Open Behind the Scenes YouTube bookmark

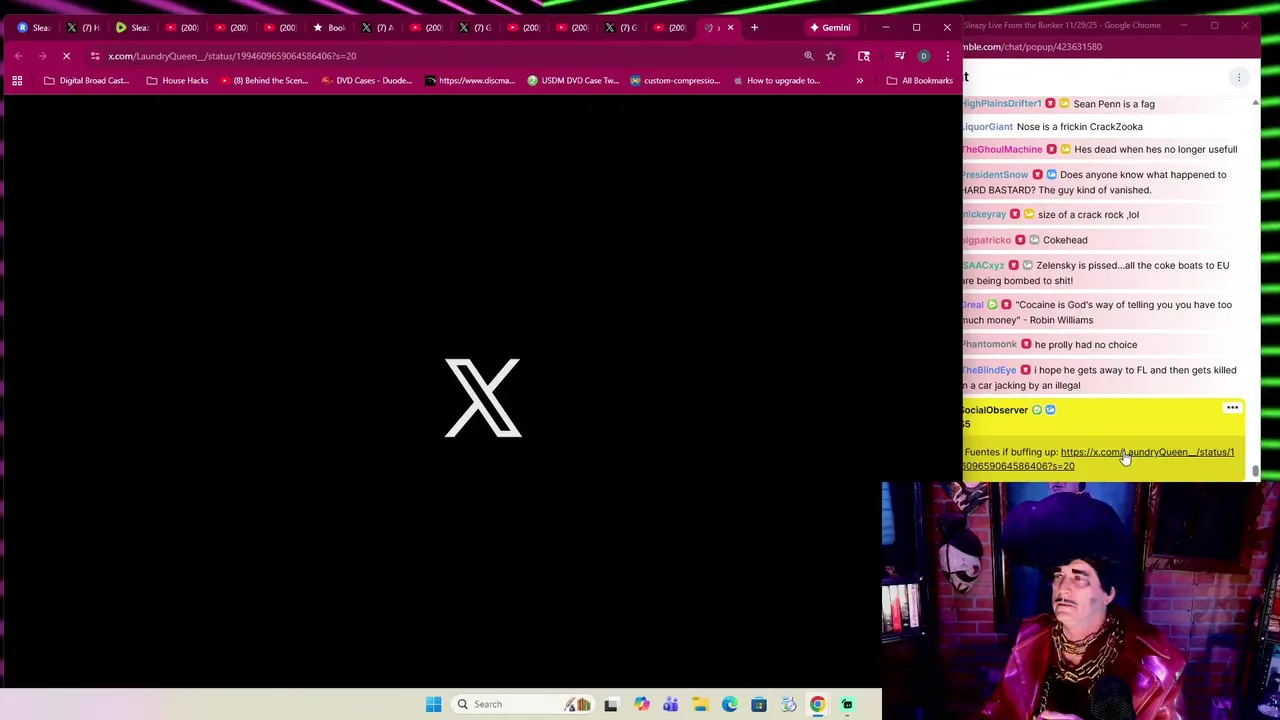point(263,80)
